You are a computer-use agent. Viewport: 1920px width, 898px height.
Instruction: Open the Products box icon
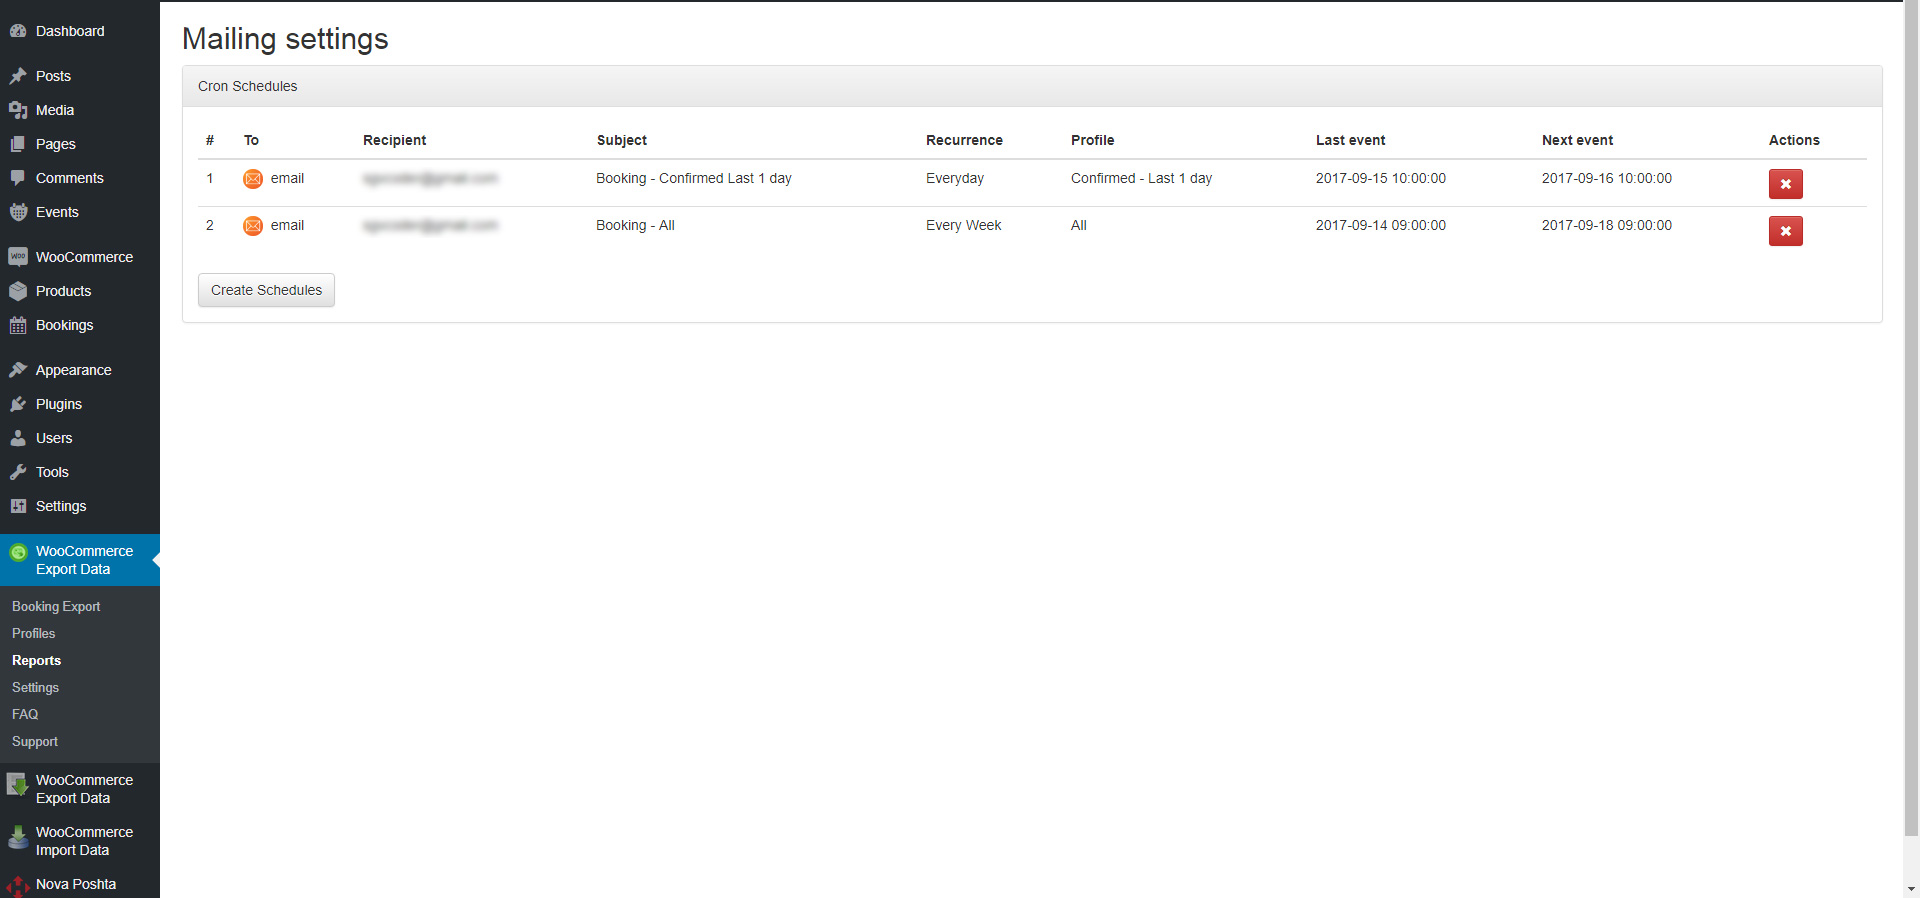pyautogui.click(x=18, y=291)
